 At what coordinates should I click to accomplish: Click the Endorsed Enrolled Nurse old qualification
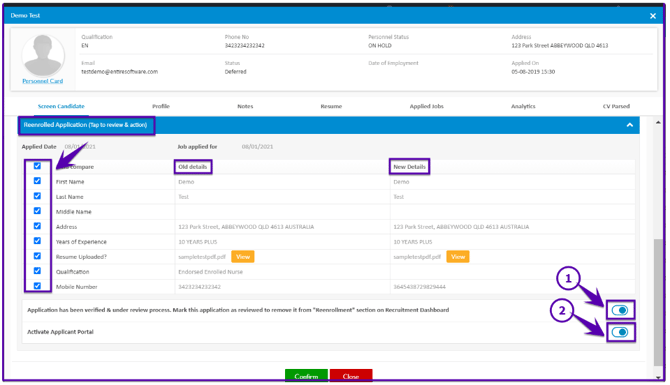pos(210,272)
